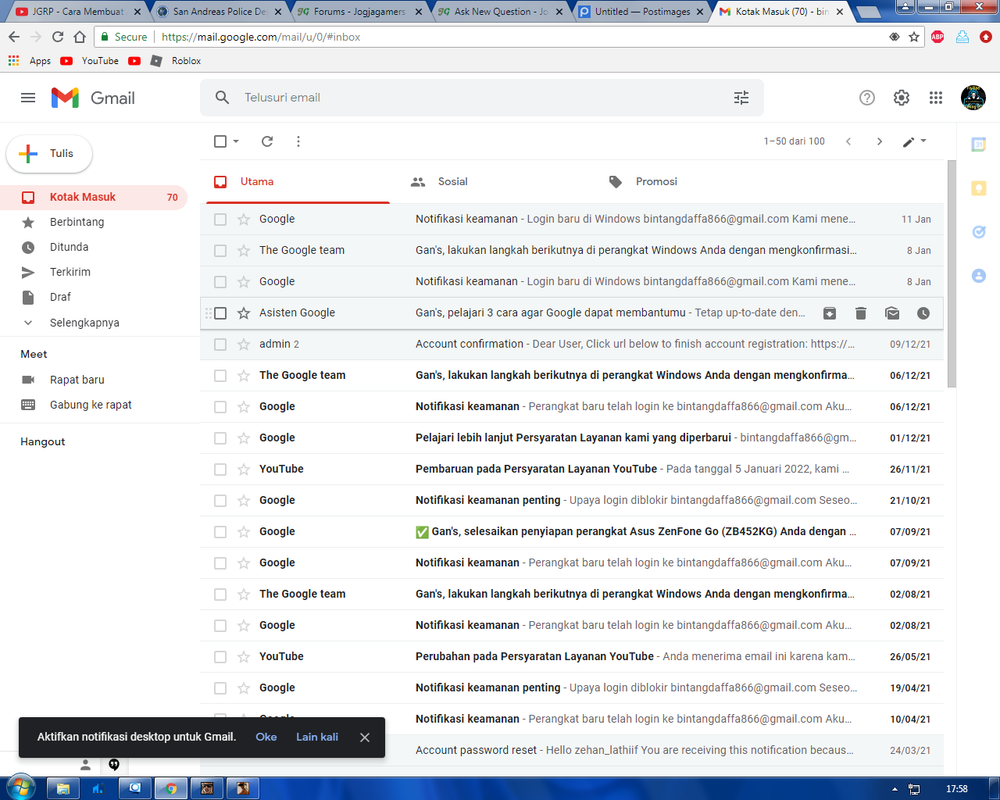Image resolution: width=1000 pixels, height=800 pixels.
Task: Select the Google 11 Jan email checkbox
Action: (220, 219)
